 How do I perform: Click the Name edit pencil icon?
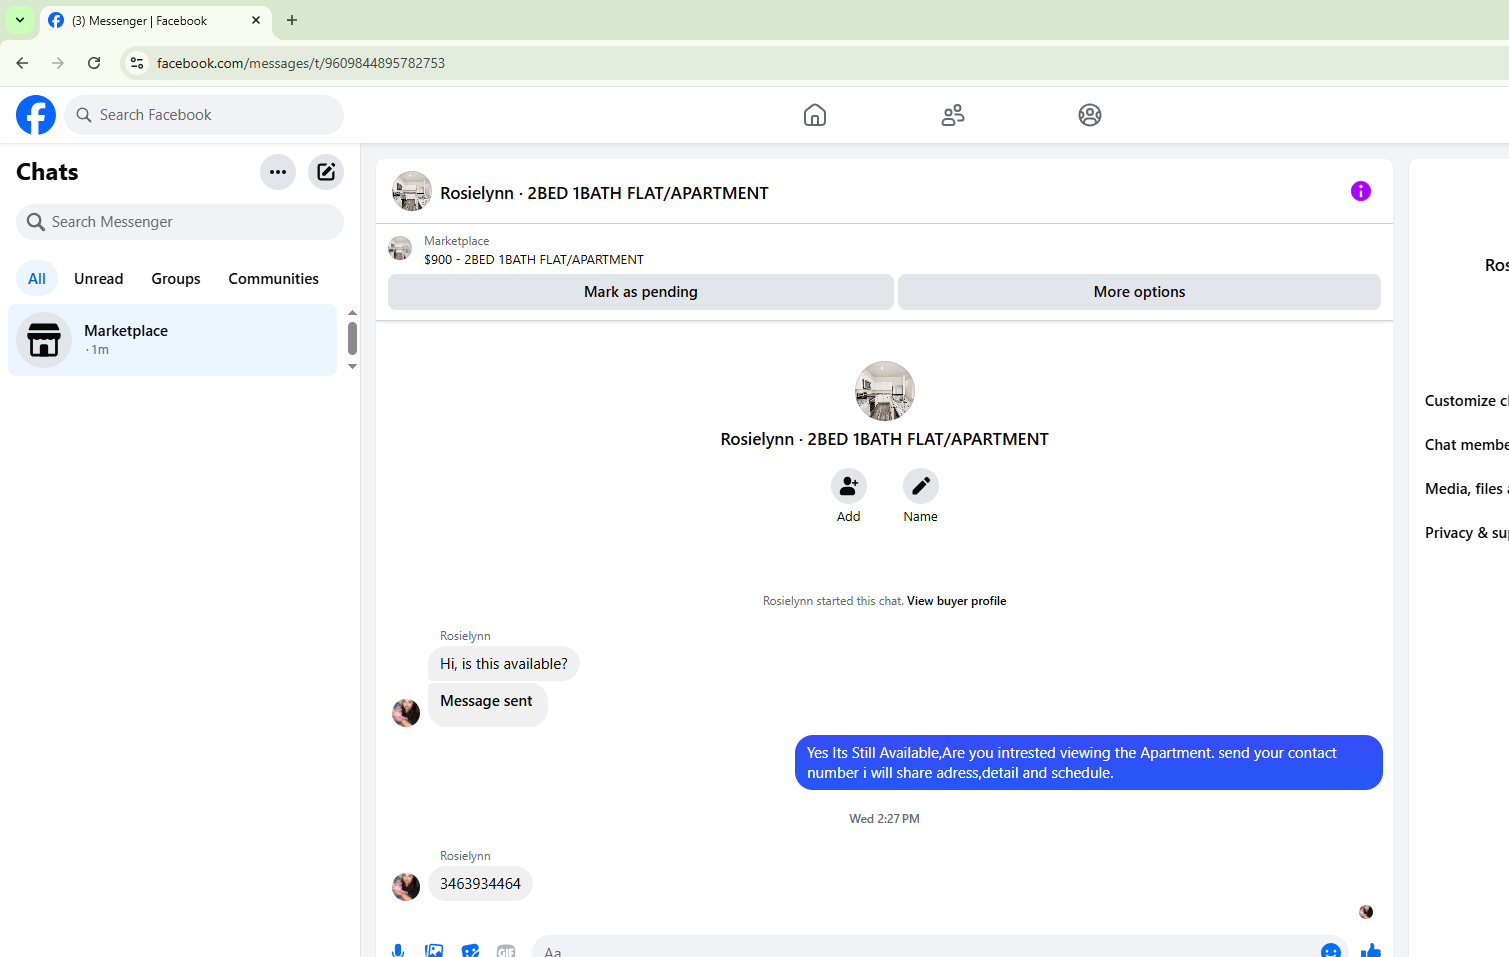tap(921, 486)
